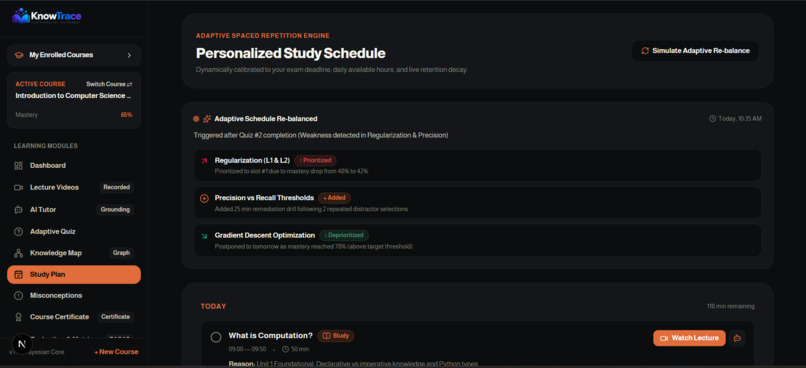Click the refresh icon on Simulate Adaptive Re-balance
Screen dimensions: 806x368
click(645, 51)
